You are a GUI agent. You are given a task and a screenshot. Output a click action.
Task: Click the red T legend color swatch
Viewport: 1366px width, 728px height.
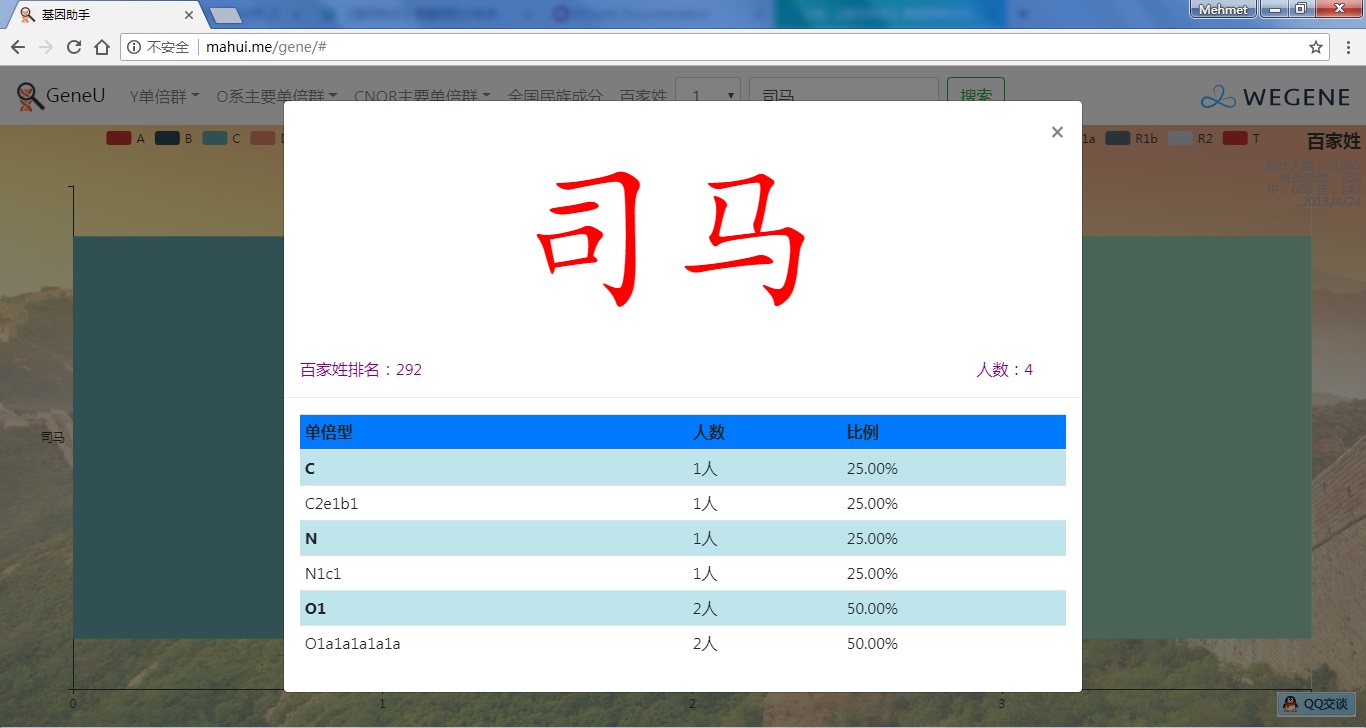click(x=1235, y=139)
